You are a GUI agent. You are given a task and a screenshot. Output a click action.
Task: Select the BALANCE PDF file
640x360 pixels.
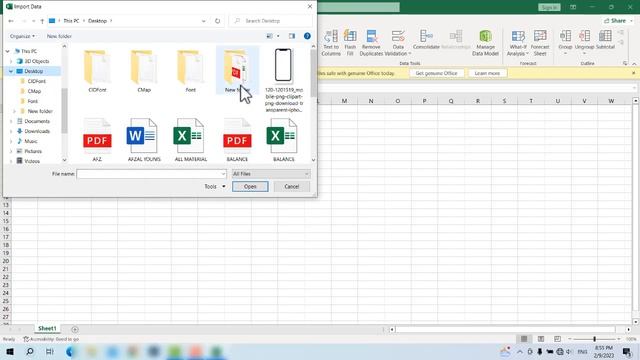[x=237, y=140]
